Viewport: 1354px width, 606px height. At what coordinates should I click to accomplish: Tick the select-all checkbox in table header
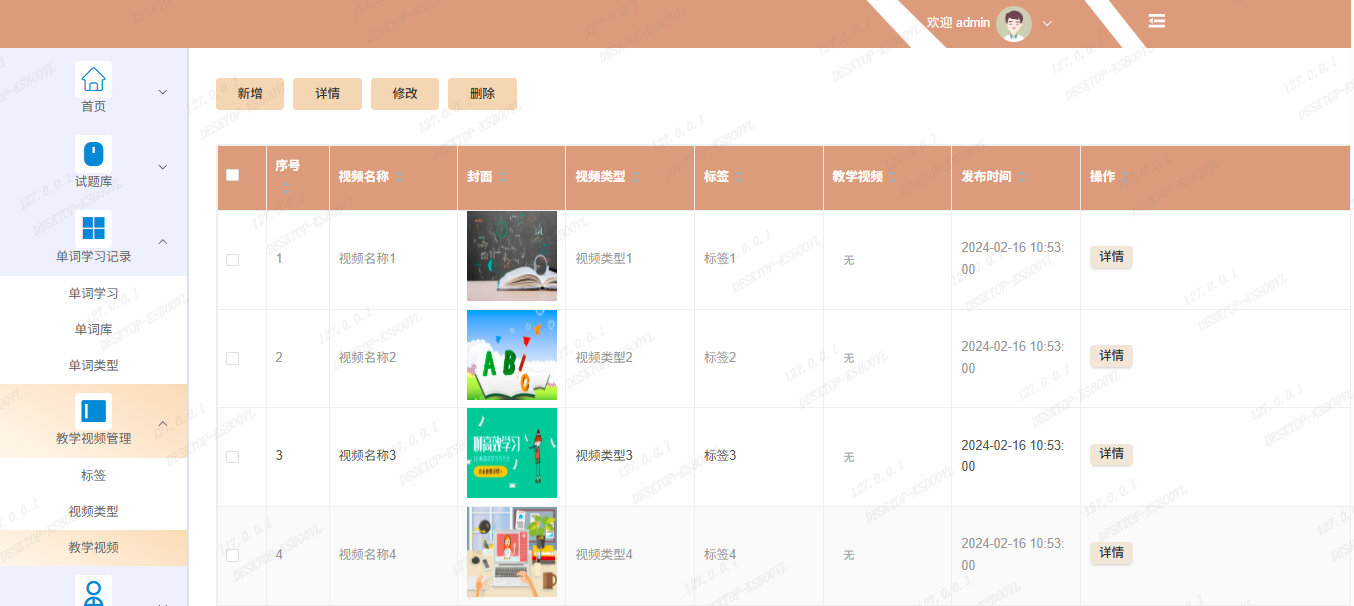[x=233, y=175]
